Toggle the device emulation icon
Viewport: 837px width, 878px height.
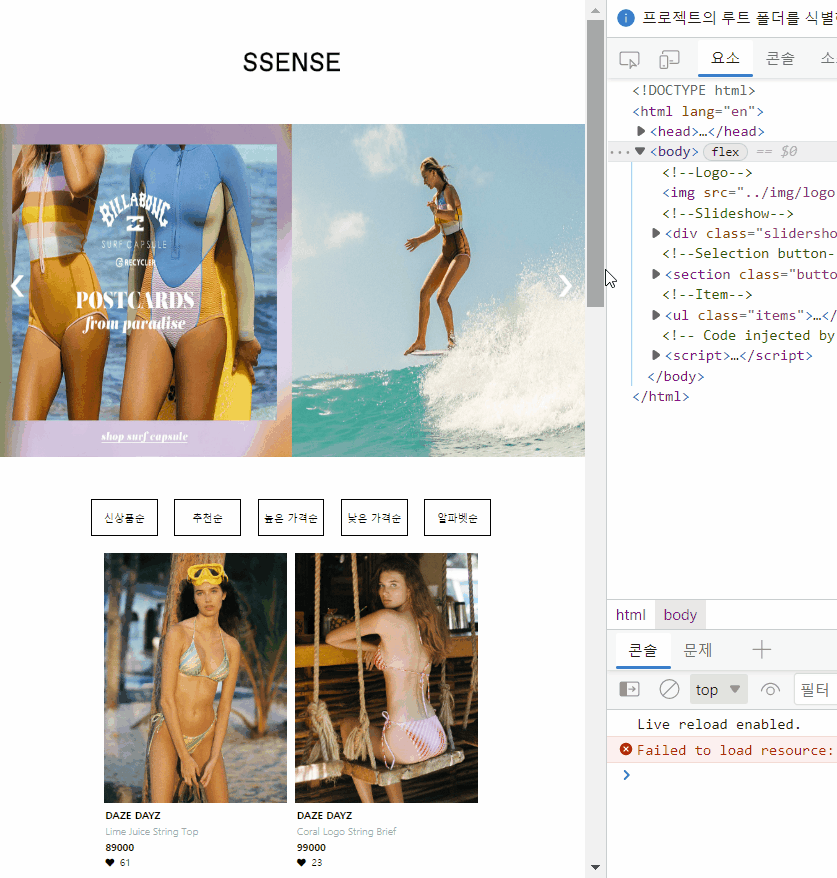[669, 59]
